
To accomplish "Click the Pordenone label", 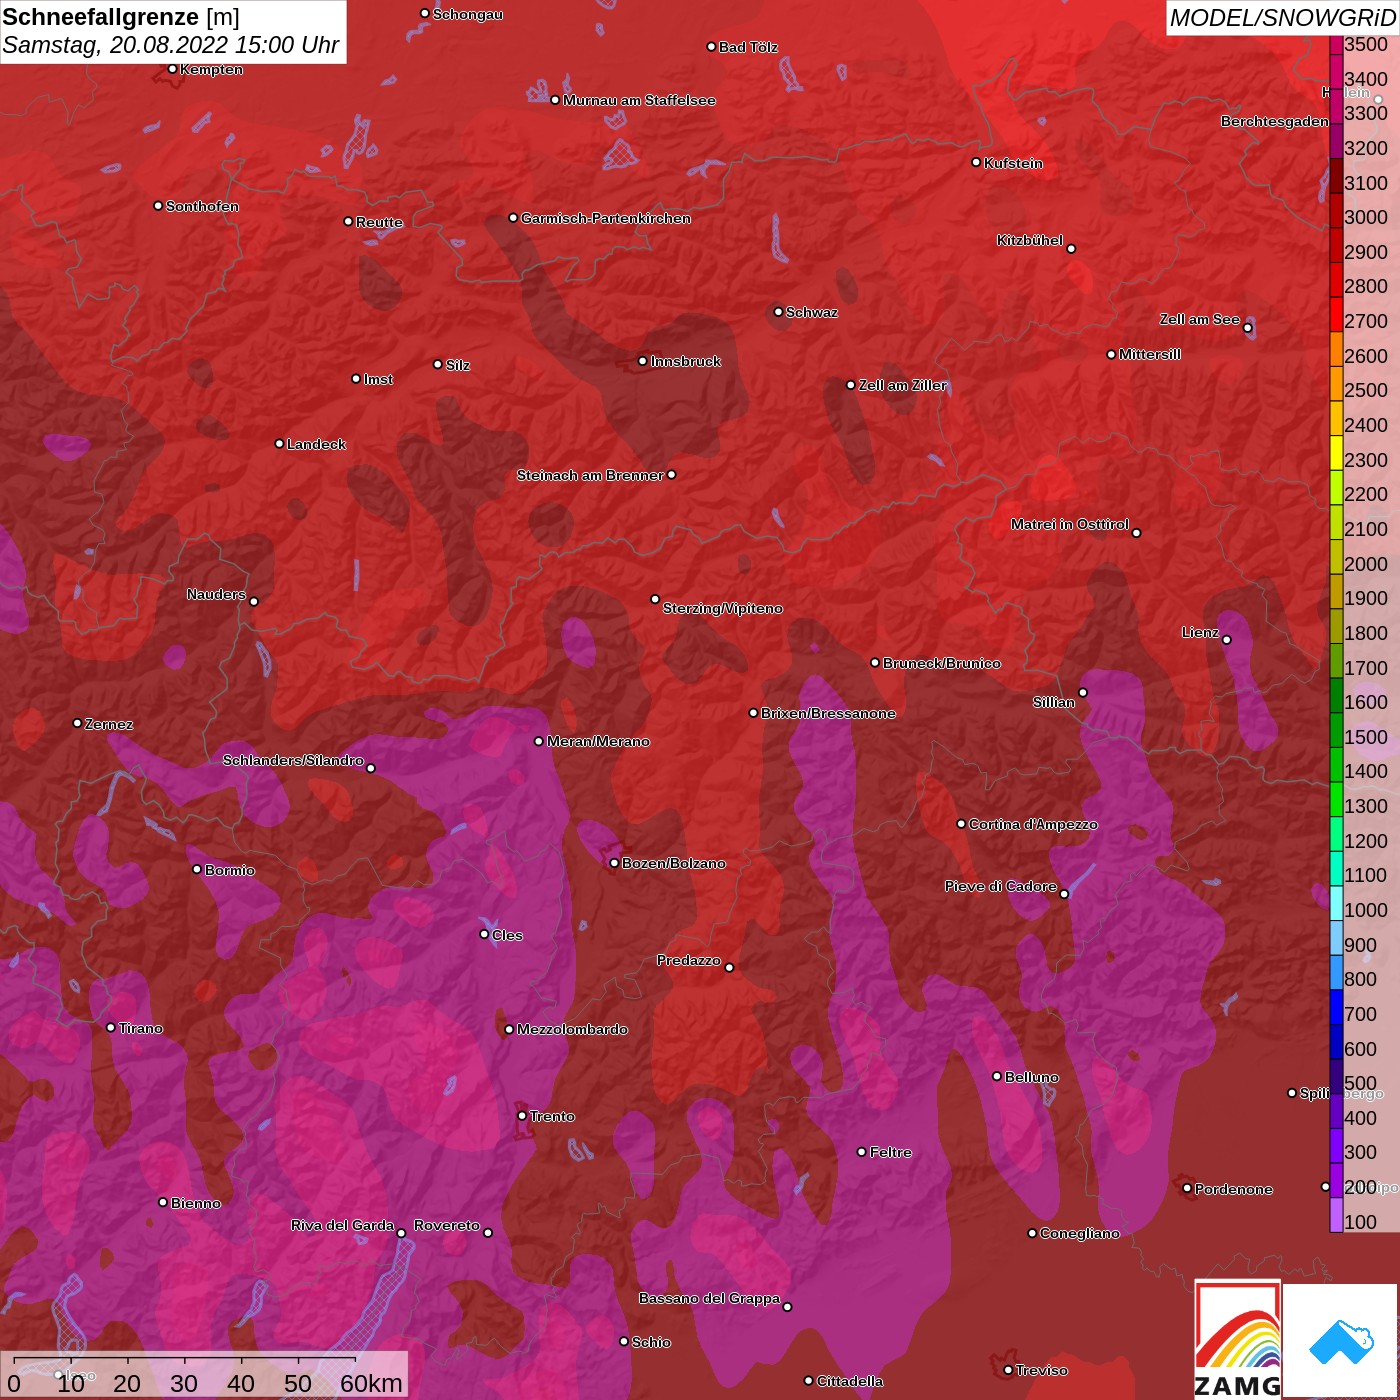I will (1234, 1189).
